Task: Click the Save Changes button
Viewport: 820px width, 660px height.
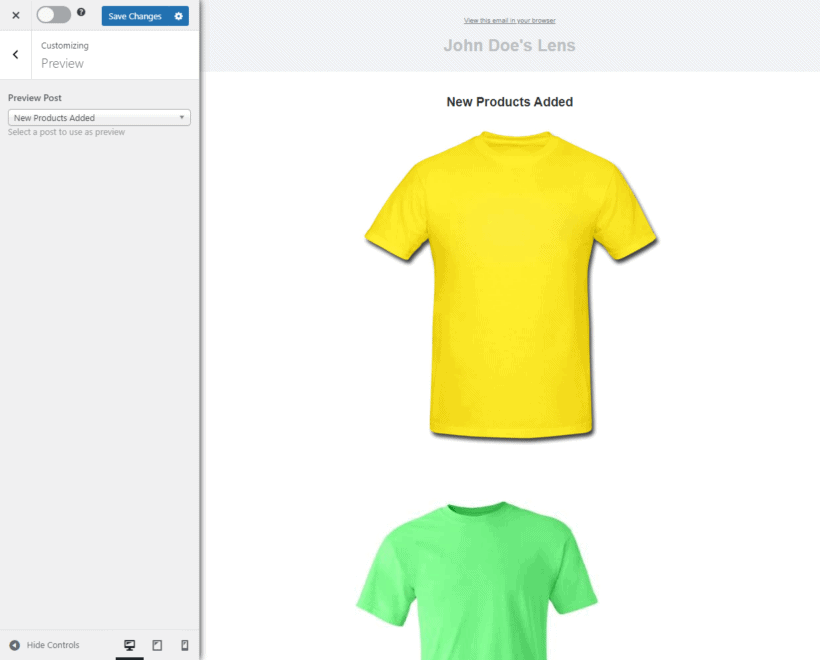Action: pos(135,16)
